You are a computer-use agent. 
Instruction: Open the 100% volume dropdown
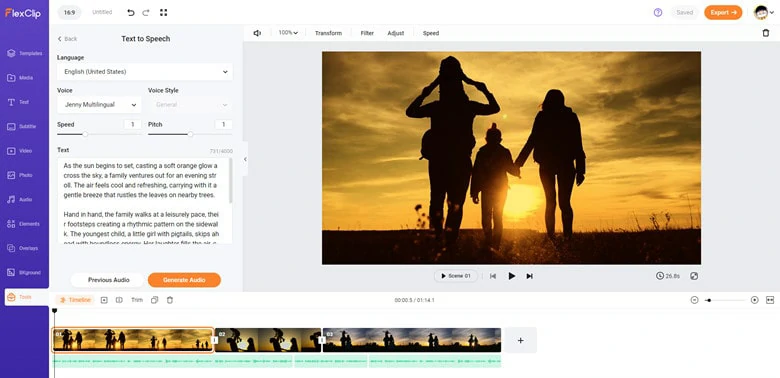(288, 33)
